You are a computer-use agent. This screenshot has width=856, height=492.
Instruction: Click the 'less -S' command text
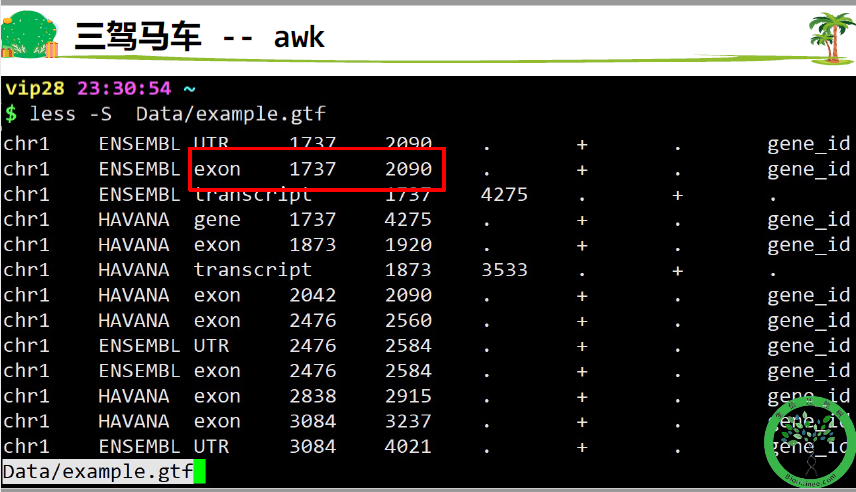click(70, 114)
